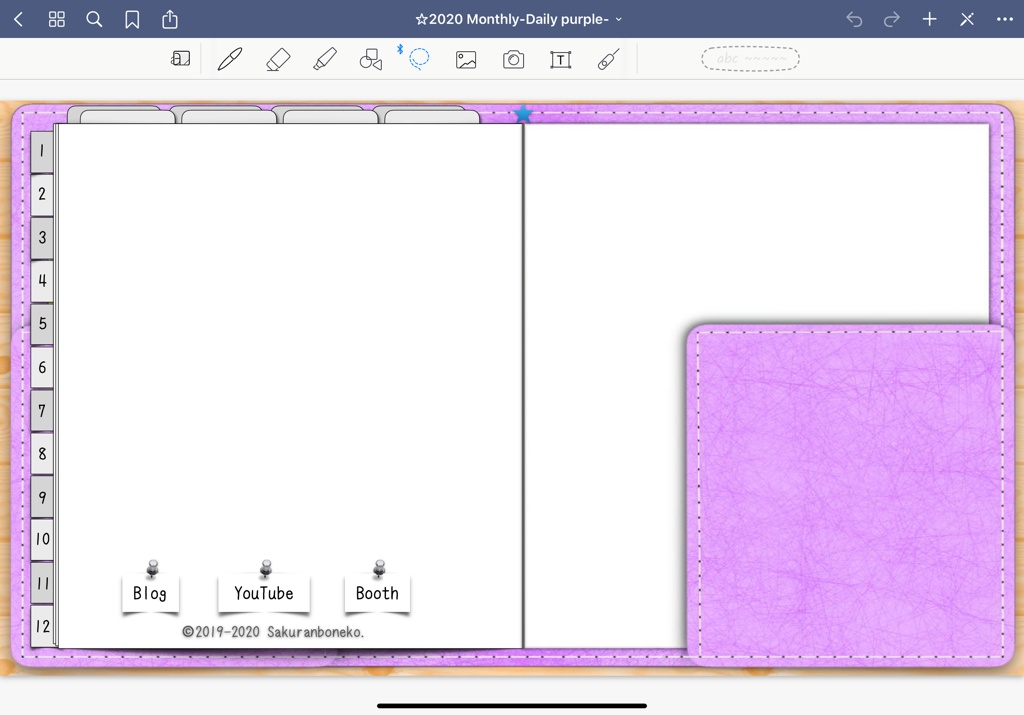Bookmark this page
1024x715 pixels.
click(132, 20)
